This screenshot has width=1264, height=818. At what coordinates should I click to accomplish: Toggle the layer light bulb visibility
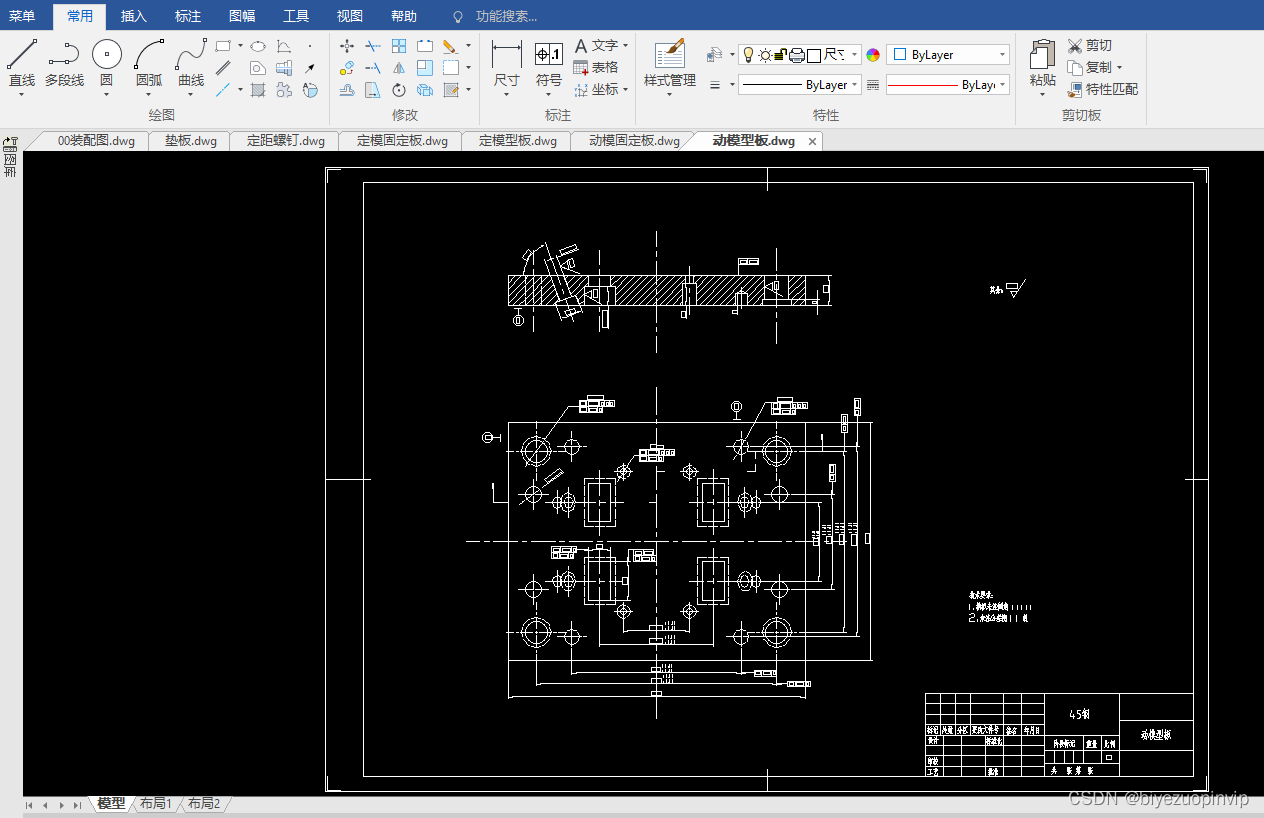point(748,54)
